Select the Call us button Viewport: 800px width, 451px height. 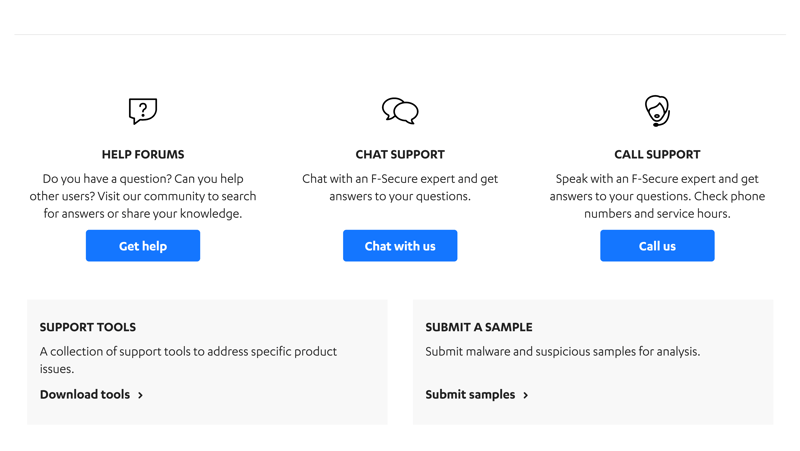pyautogui.click(x=657, y=245)
